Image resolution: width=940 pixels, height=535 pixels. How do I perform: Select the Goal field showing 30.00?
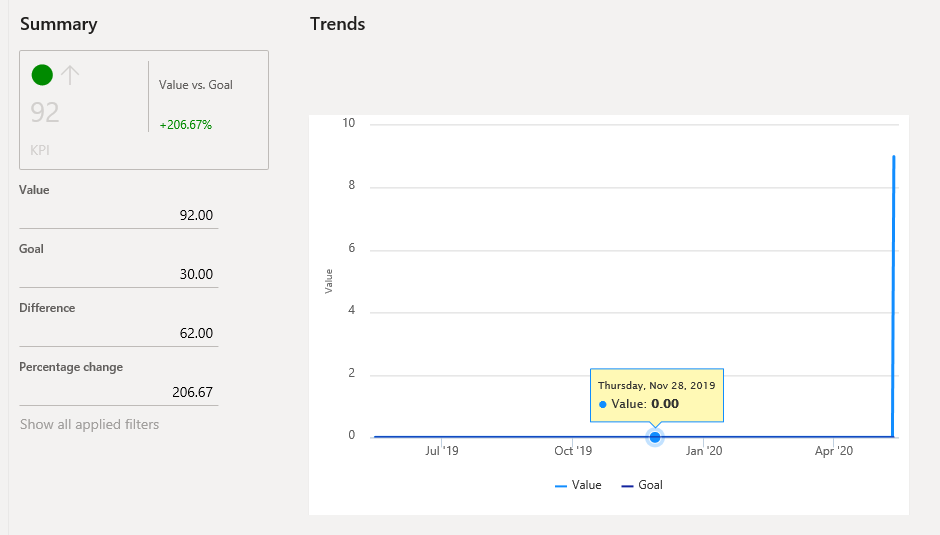pos(118,274)
